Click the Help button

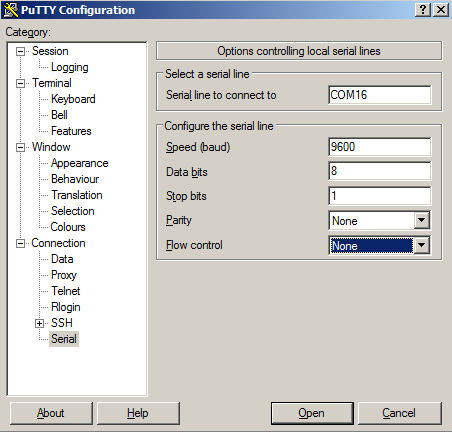(x=138, y=413)
